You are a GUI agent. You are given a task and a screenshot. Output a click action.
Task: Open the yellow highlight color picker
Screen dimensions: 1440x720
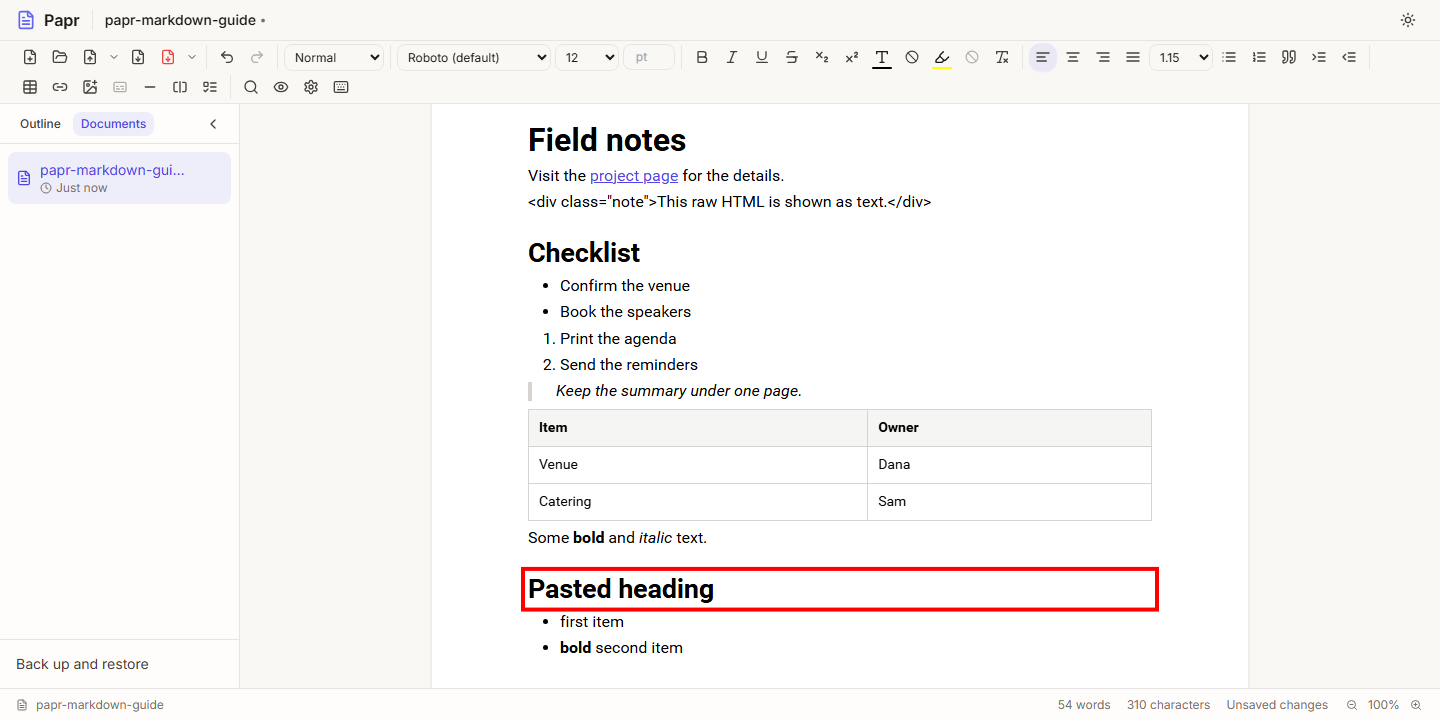pyautogui.click(x=942, y=57)
